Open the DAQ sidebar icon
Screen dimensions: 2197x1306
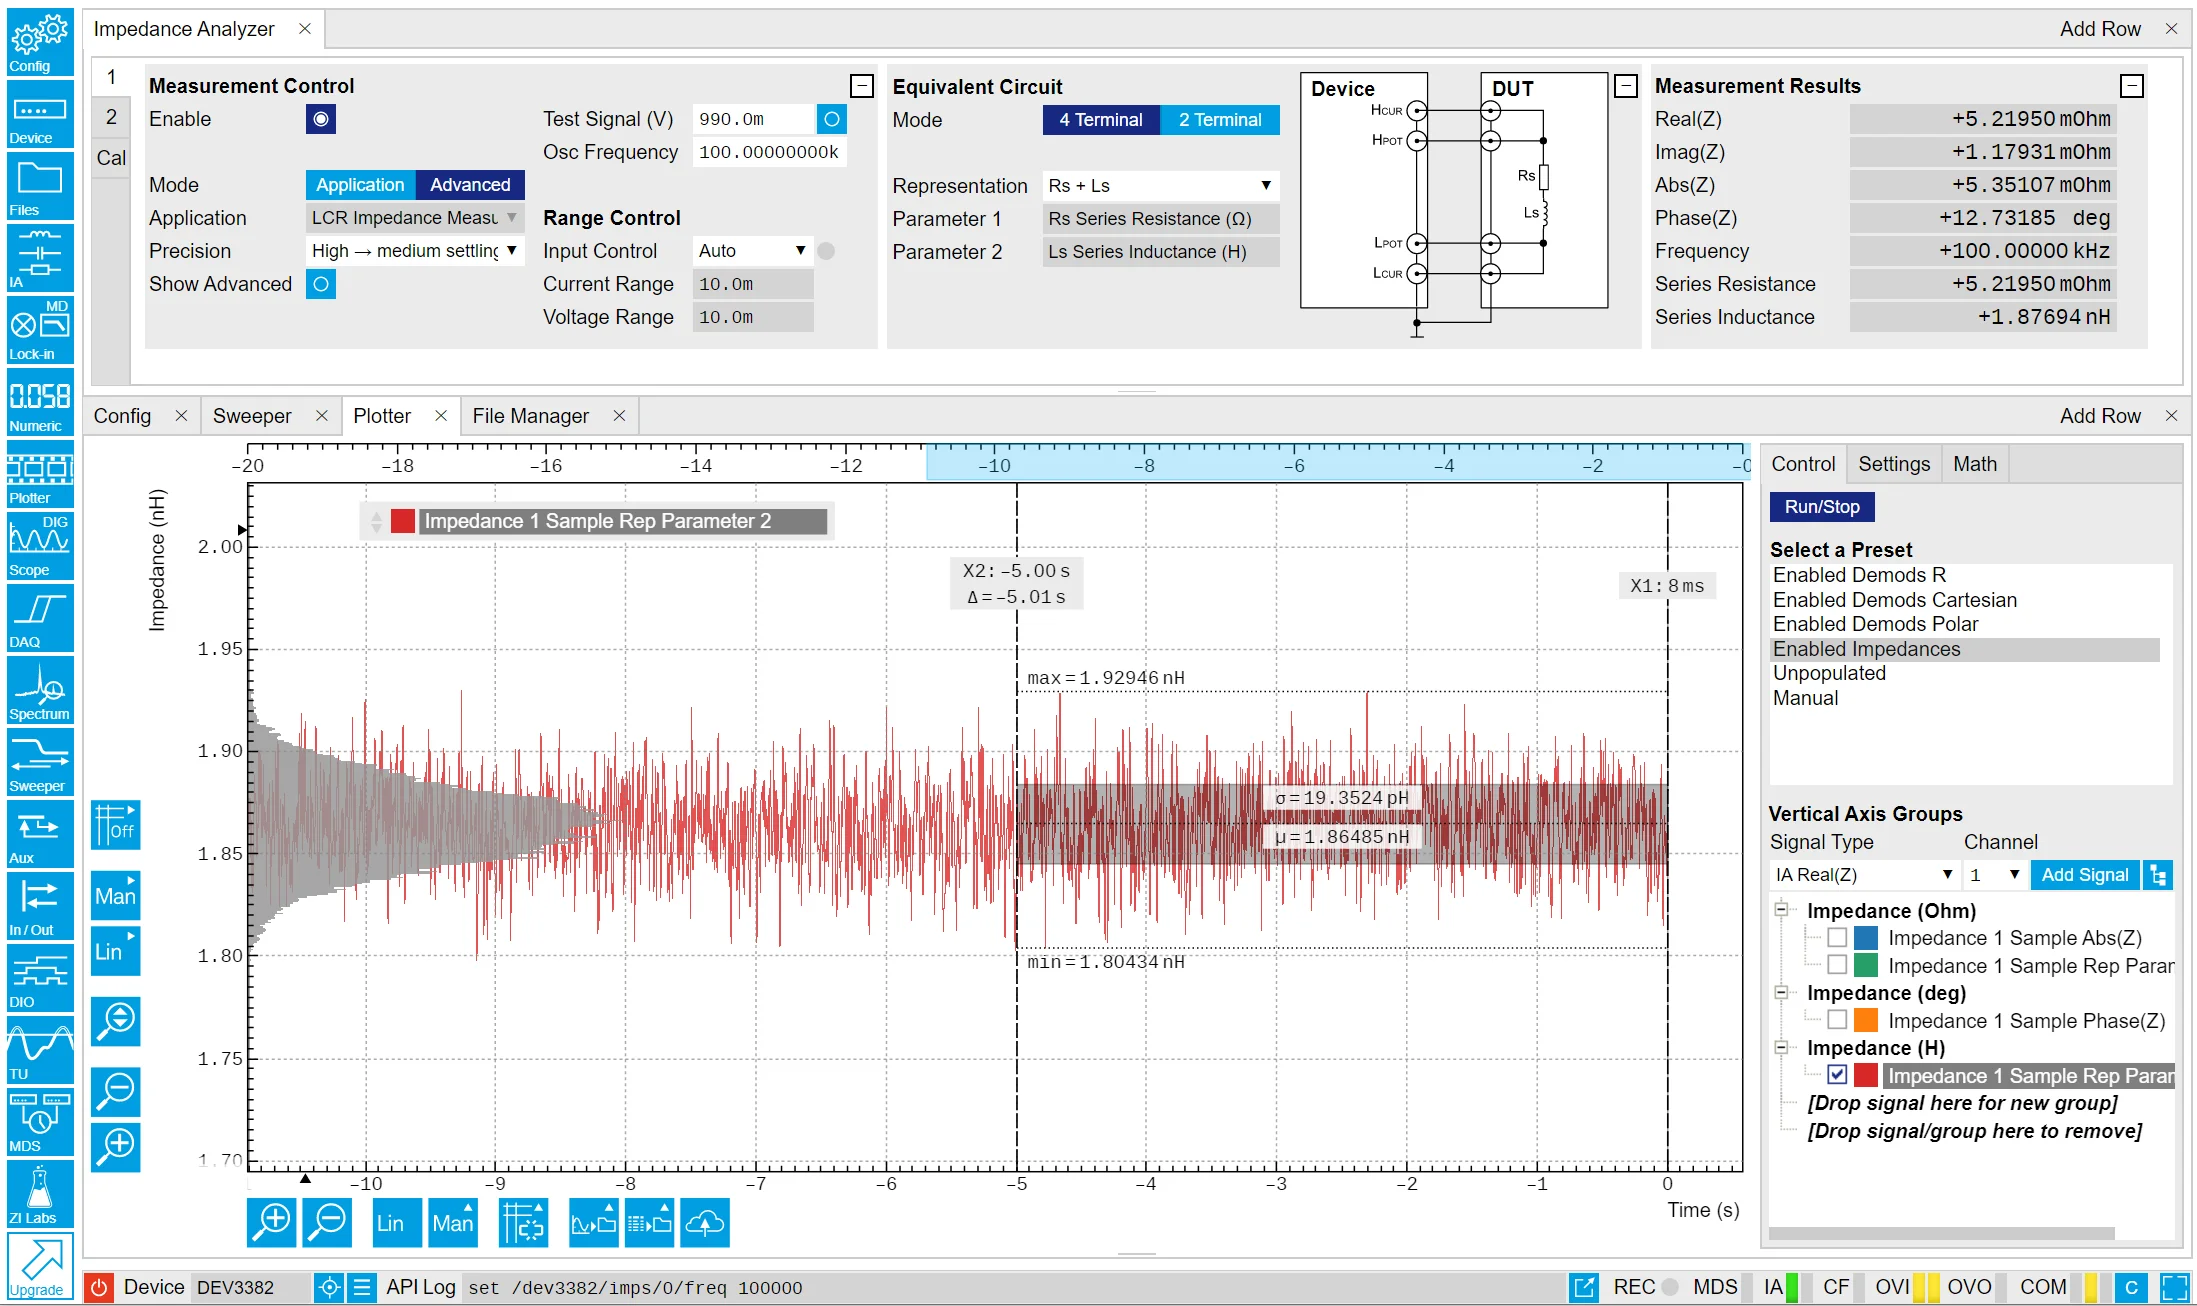coord(40,618)
